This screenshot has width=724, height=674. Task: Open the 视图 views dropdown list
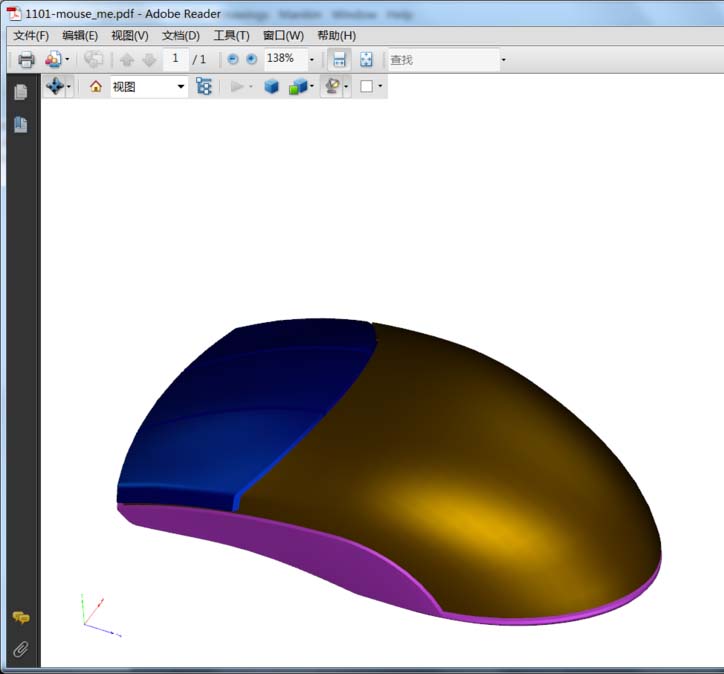point(181,87)
